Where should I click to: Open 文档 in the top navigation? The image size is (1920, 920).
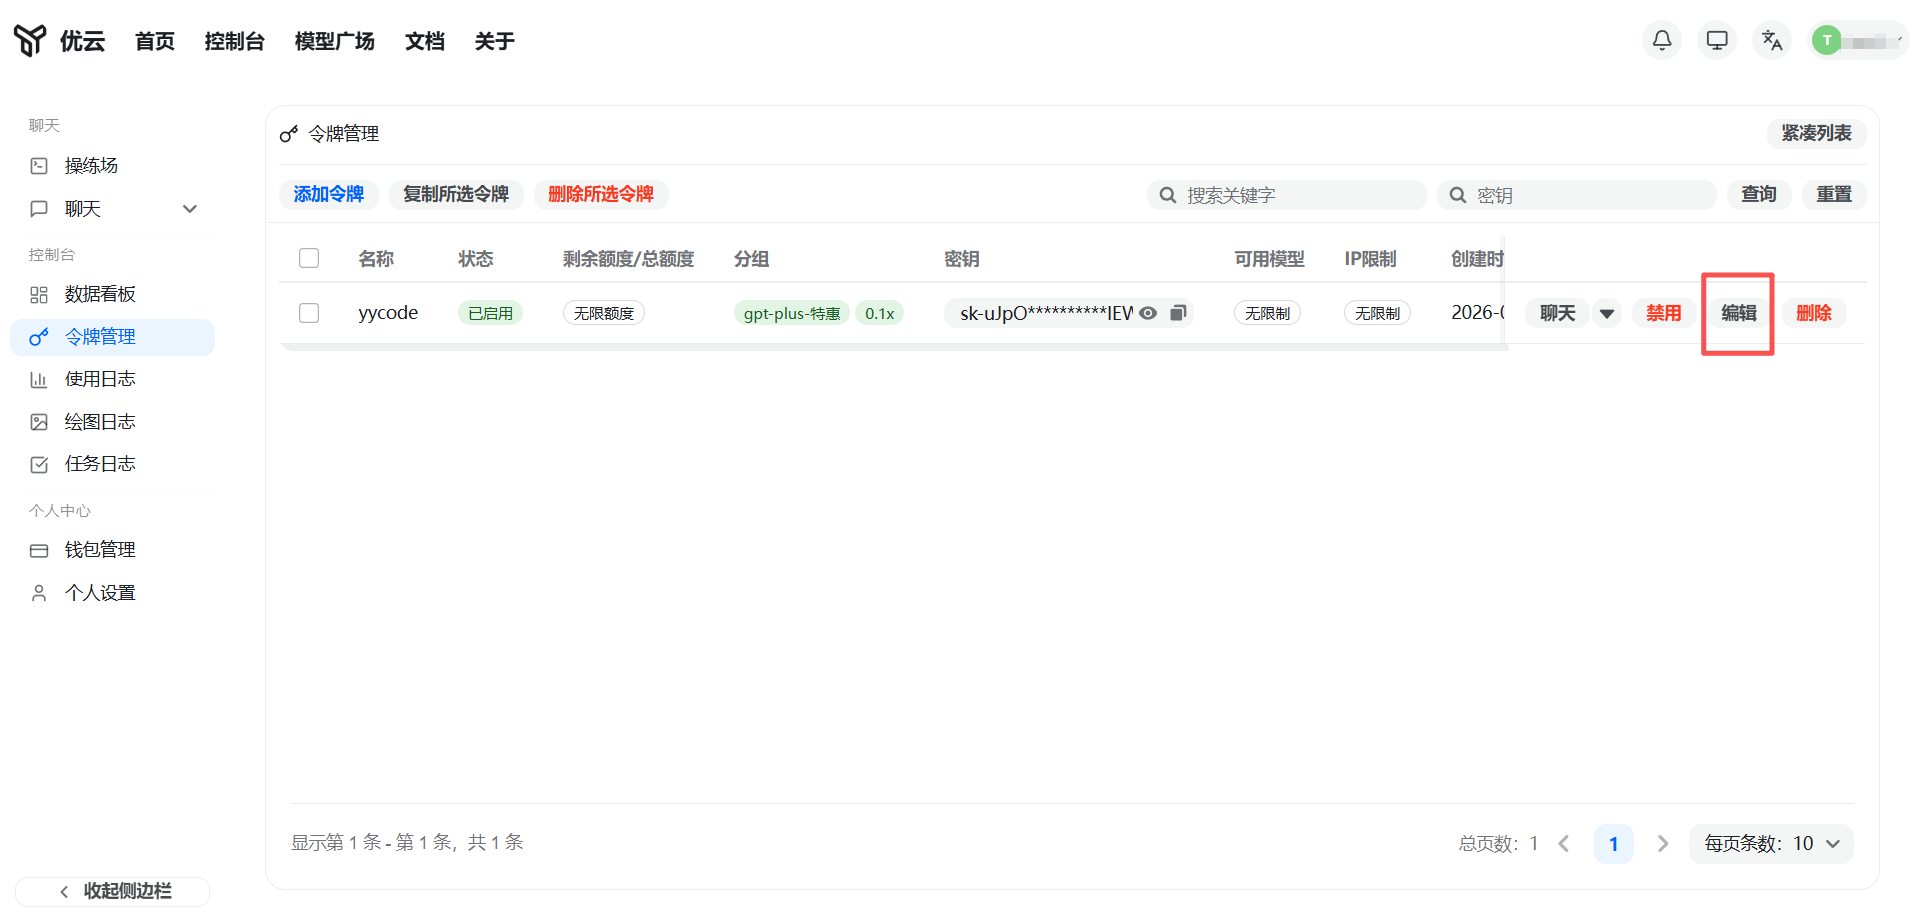[x=425, y=41]
